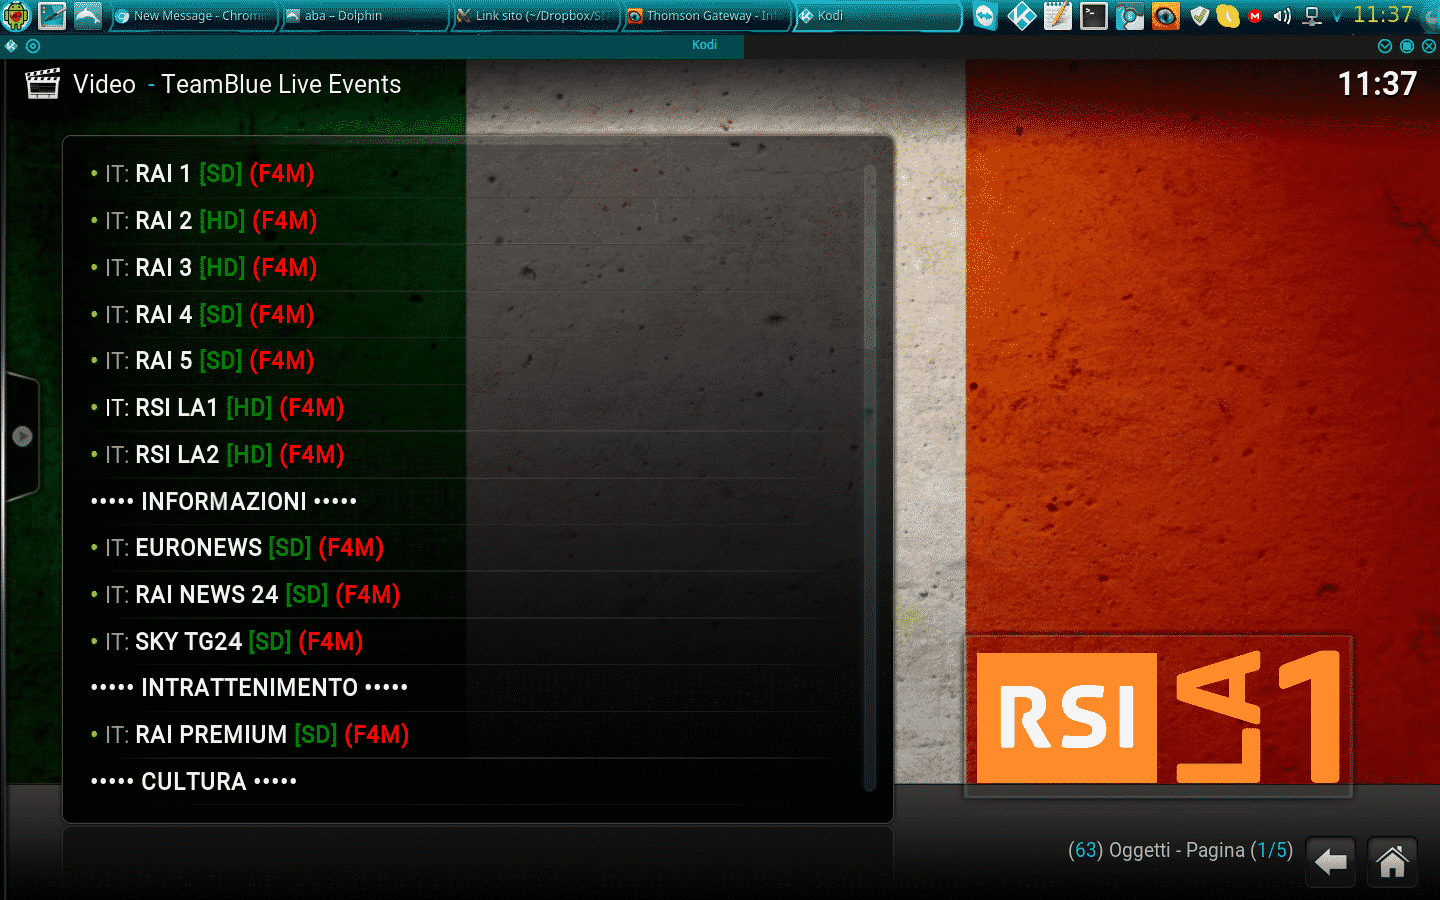
Task: Play IT: RAI 1 [SD] stream
Action: click(209, 174)
